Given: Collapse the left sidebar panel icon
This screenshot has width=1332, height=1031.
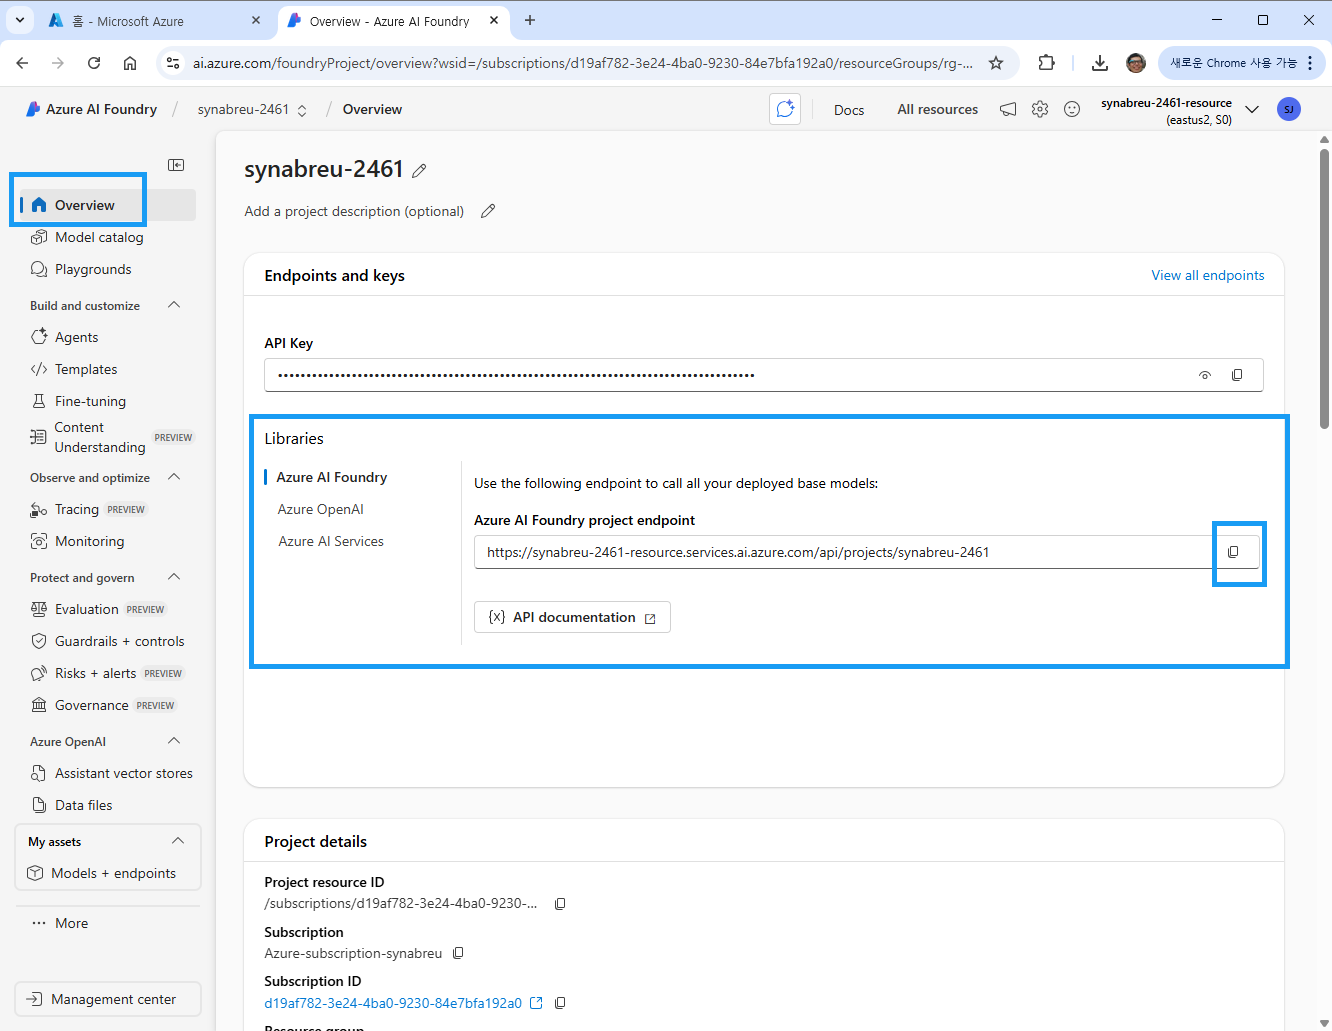Looking at the screenshot, I should pos(176,165).
